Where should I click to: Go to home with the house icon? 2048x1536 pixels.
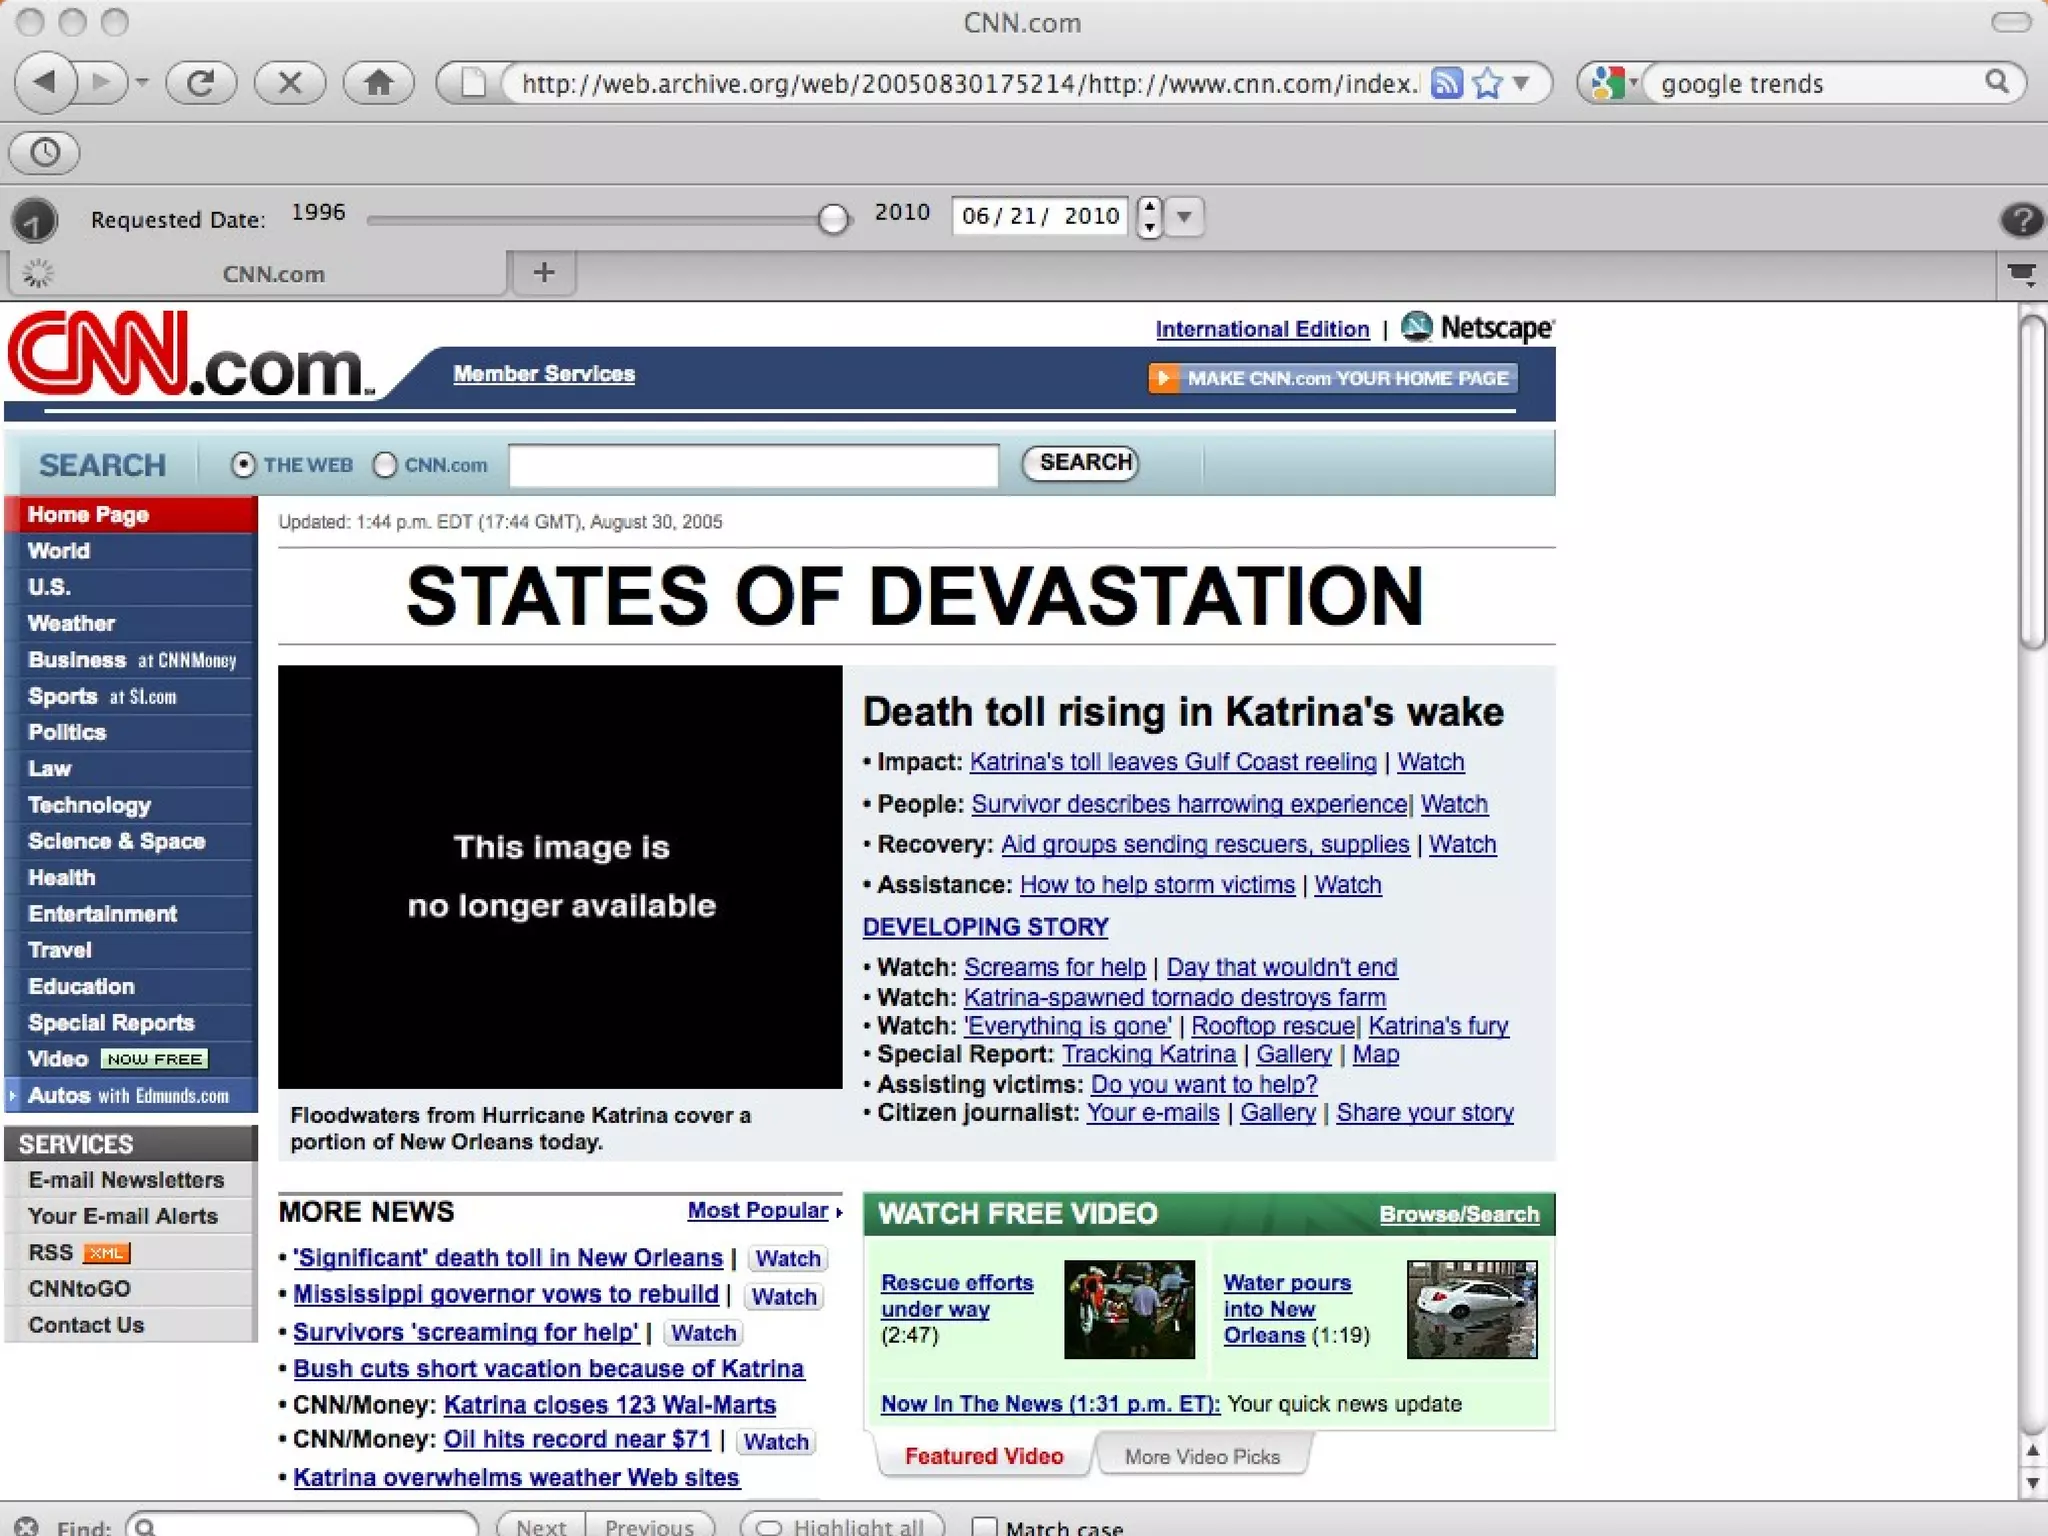pos(378,82)
